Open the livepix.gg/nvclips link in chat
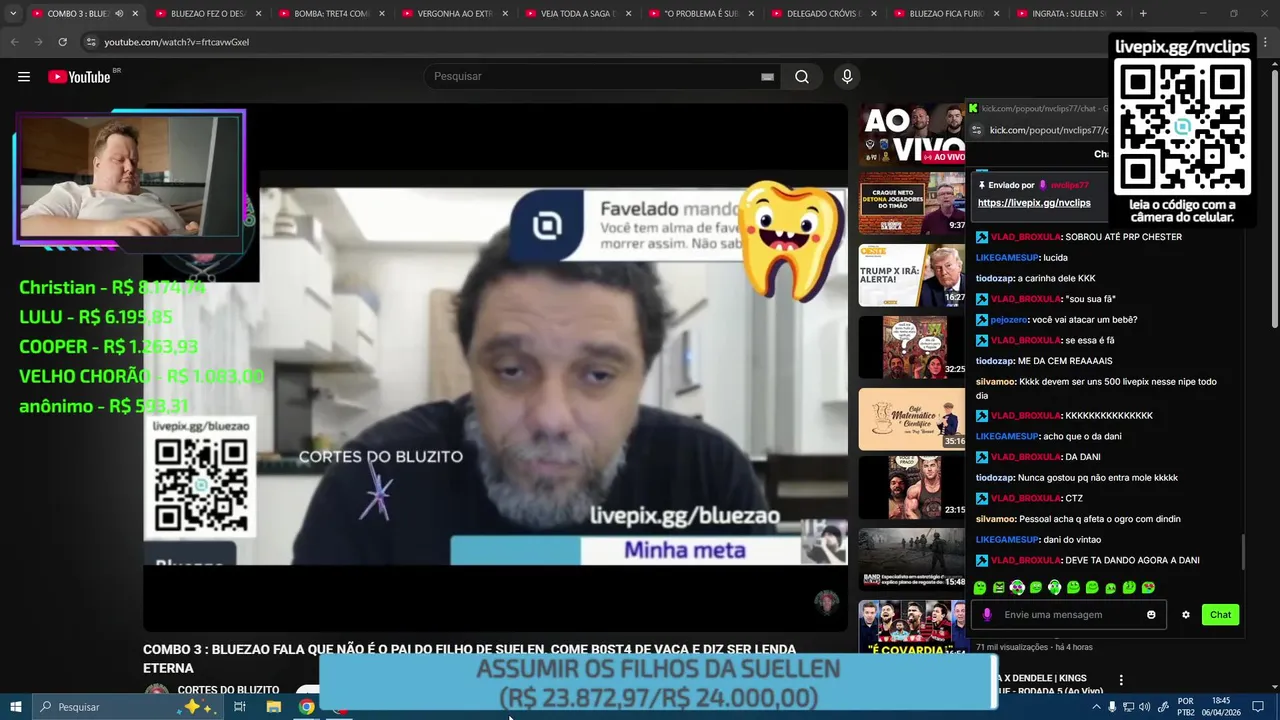The width and height of the screenshot is (1280, 720). coord(1034,203)
